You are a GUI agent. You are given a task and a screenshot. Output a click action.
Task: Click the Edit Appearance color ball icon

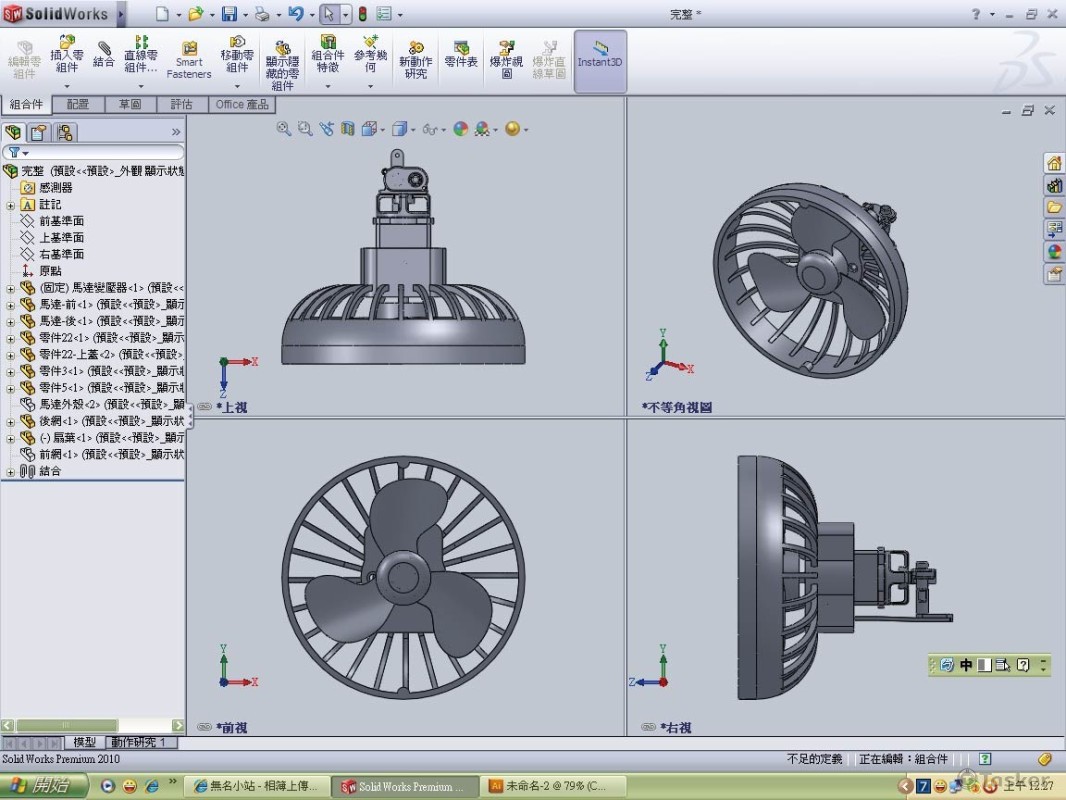(460, 129)
